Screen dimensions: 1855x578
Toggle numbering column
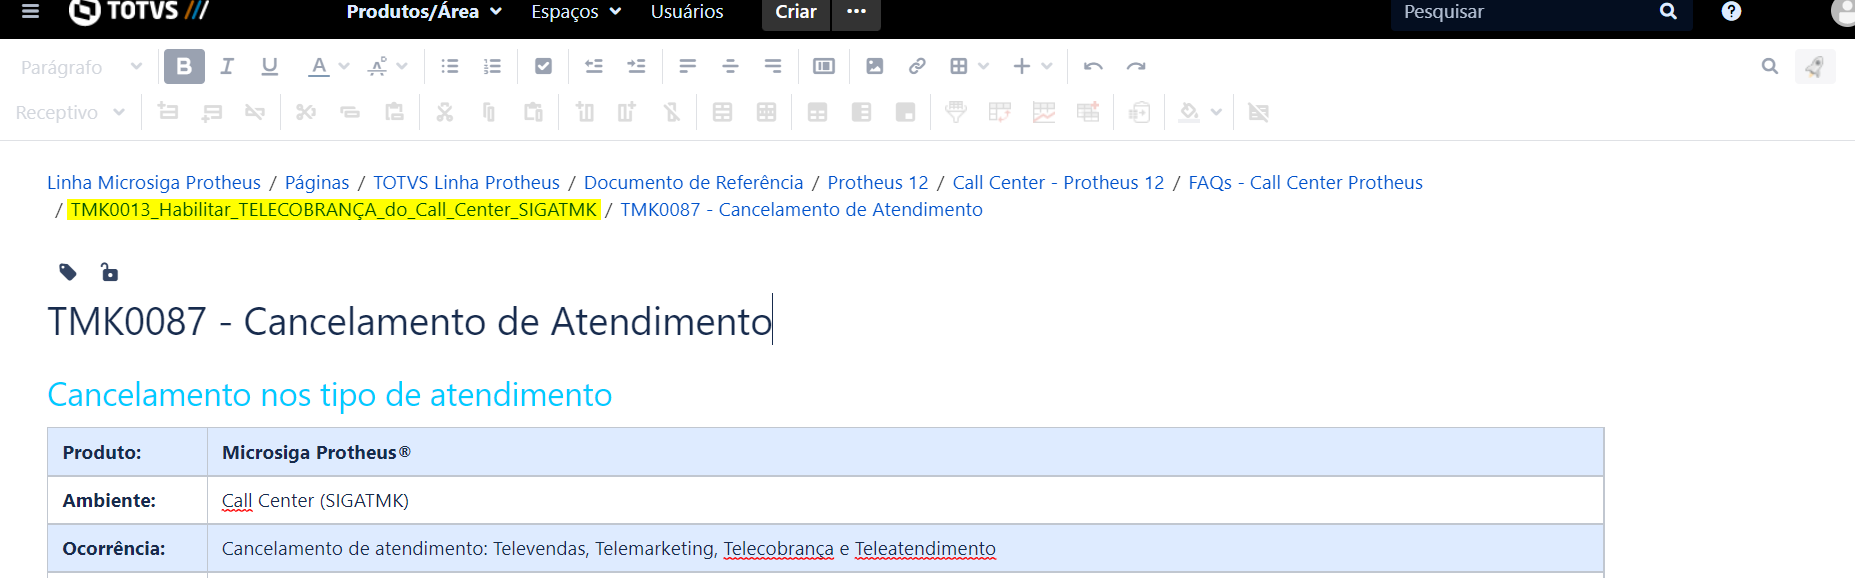click(905, 112)
